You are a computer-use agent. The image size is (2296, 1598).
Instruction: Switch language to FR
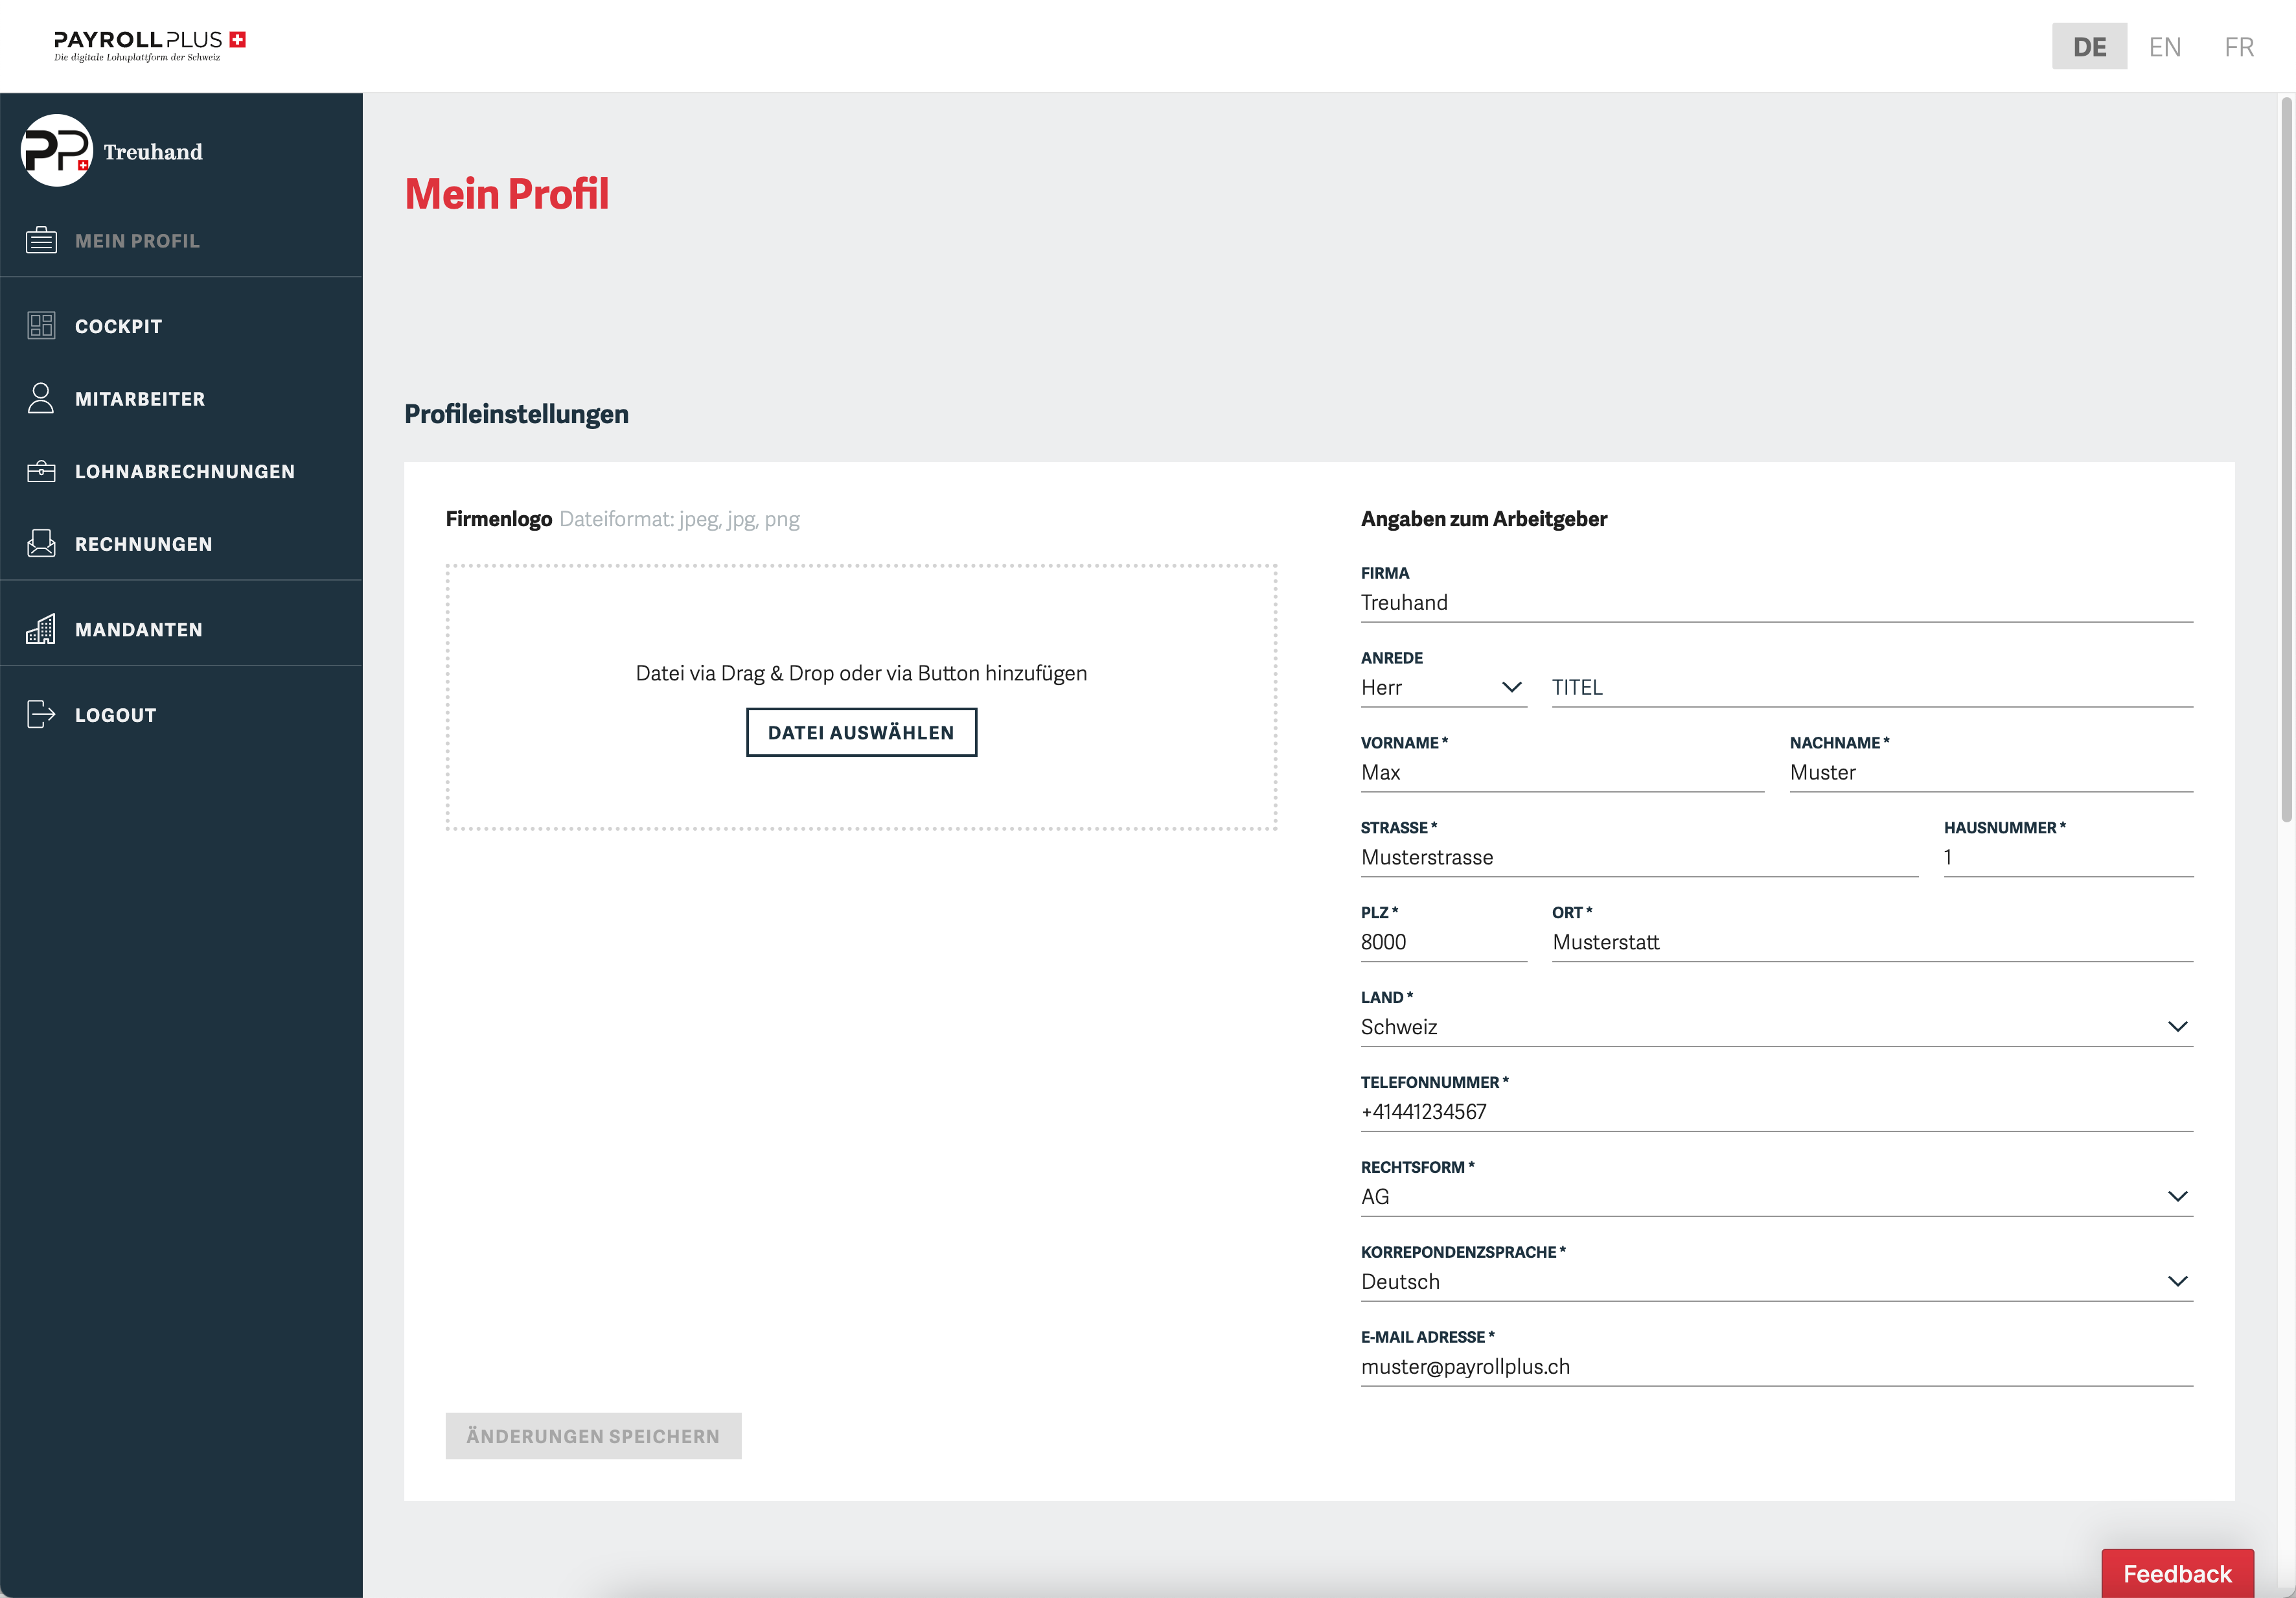click(2239, 46)
